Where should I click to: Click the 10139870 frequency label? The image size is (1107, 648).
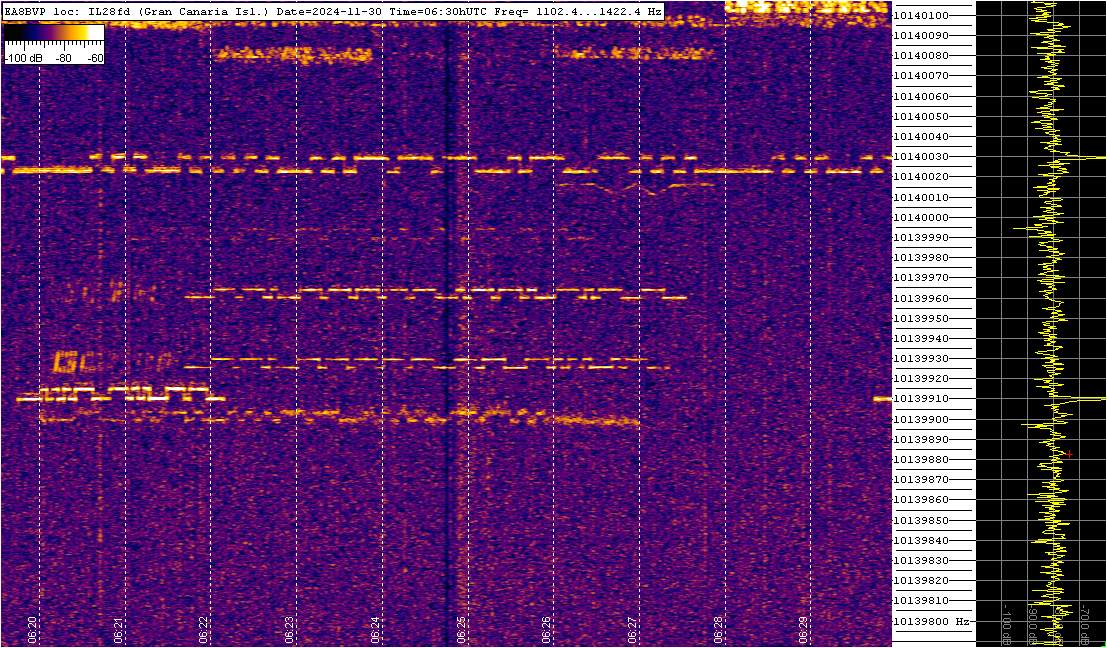tap(921, 479)
